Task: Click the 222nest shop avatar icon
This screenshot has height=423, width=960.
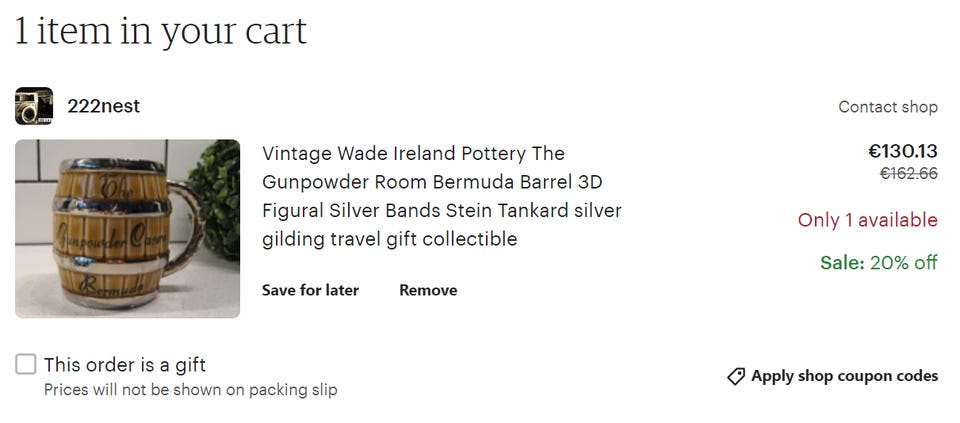Action: click(34, 106)
